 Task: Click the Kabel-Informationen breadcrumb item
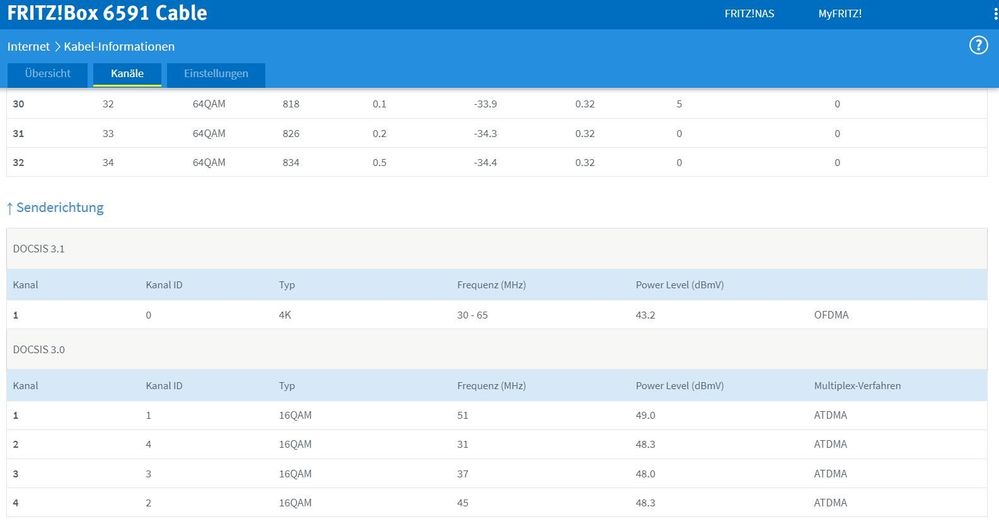pos(119,47)
